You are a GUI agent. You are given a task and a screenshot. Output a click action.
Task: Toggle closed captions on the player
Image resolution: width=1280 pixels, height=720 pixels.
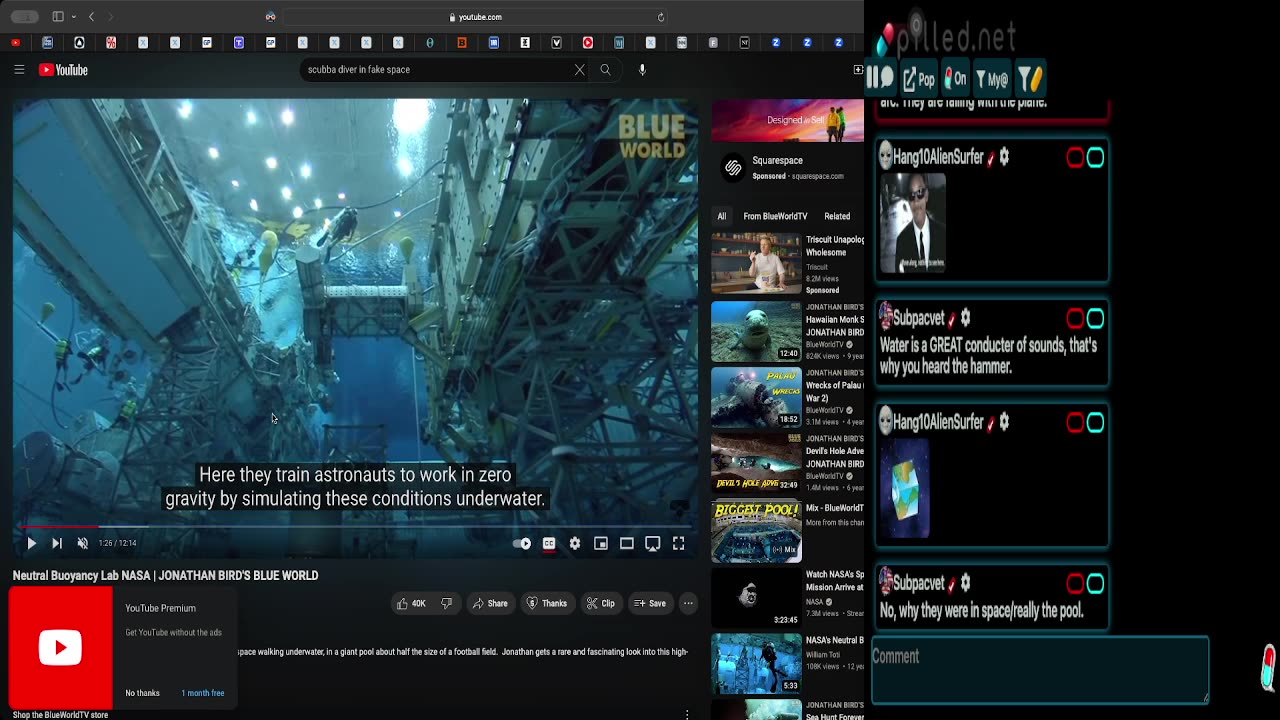point(549,543)
